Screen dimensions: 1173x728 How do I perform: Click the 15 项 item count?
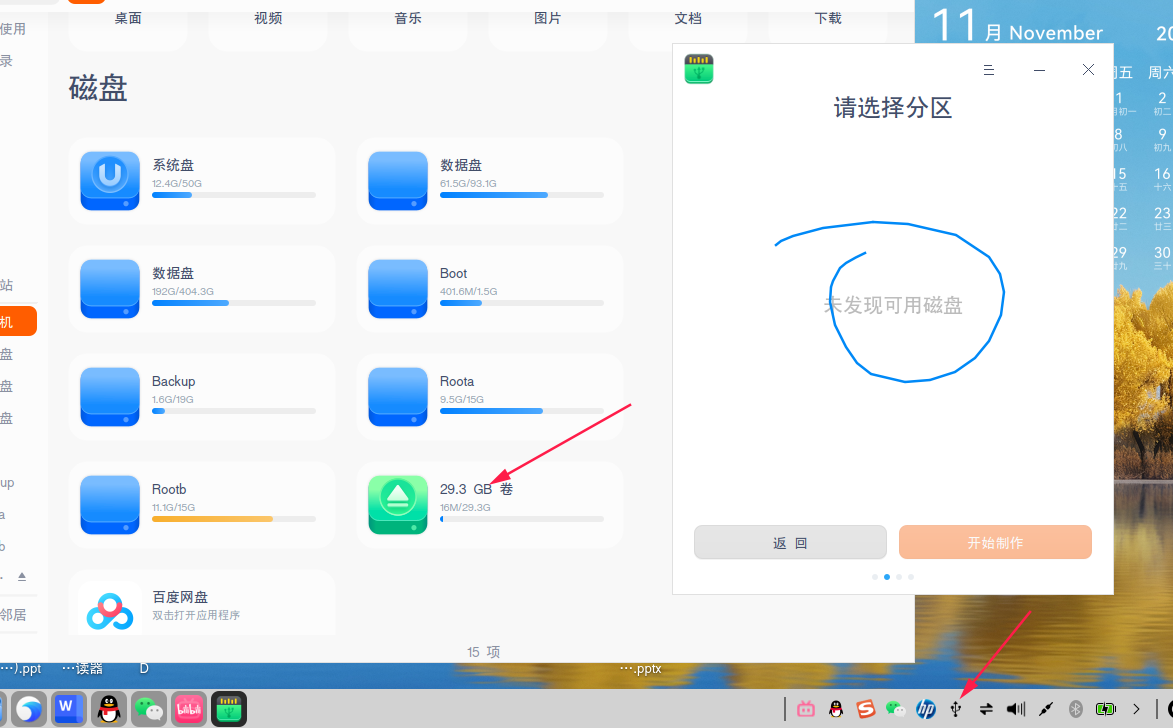coord(483,652)
